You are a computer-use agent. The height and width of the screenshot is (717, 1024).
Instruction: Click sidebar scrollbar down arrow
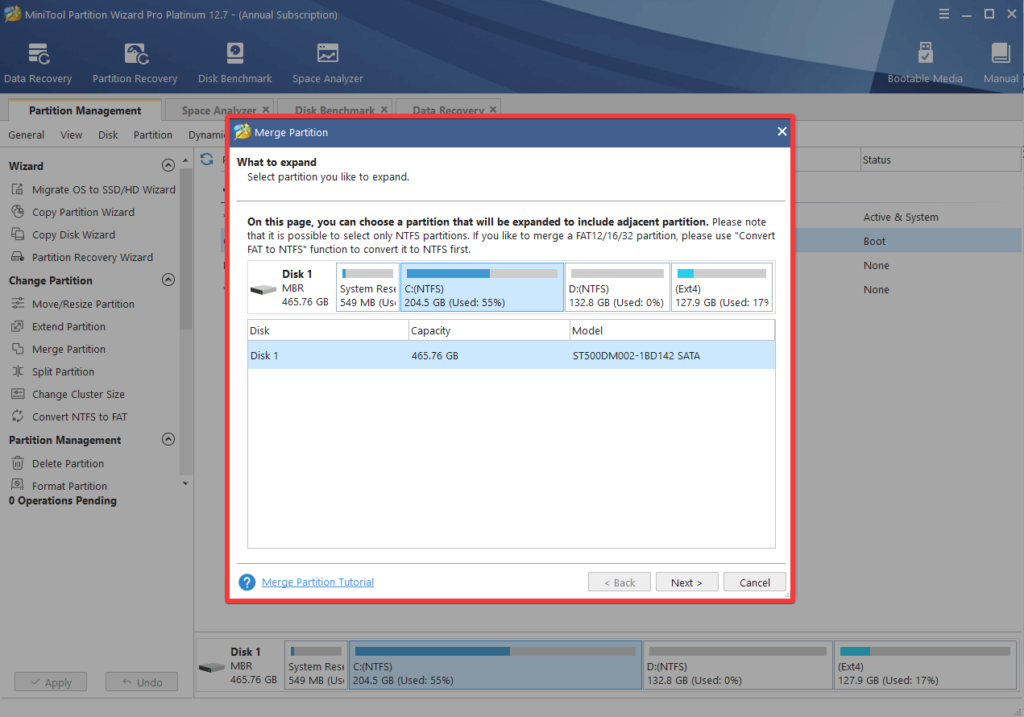(x=185, y=484)
